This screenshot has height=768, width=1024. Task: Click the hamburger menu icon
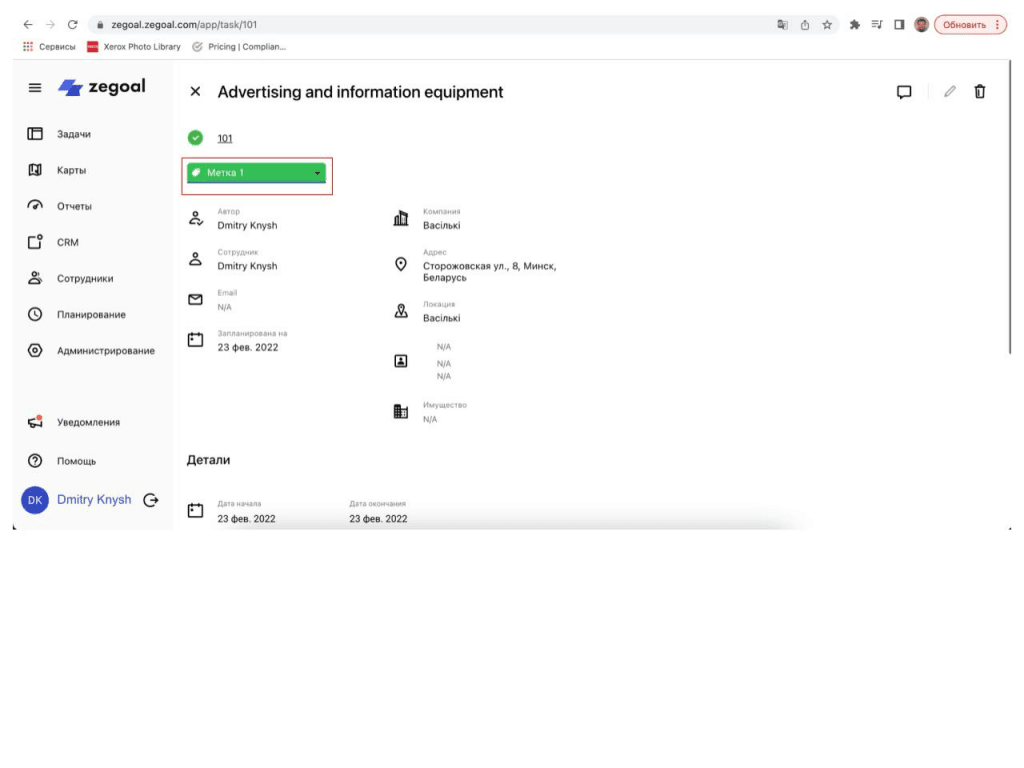click(35, 88)
